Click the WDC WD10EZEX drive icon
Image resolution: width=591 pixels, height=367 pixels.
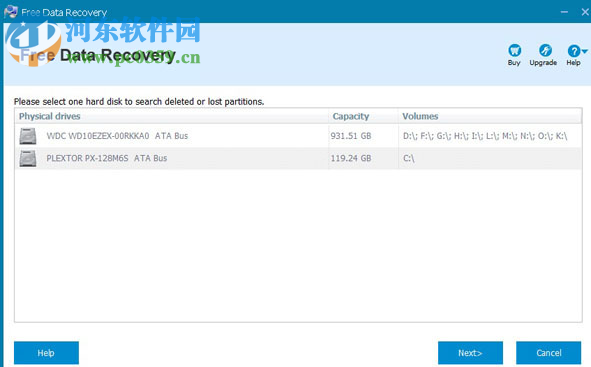[x=28, y=136]
